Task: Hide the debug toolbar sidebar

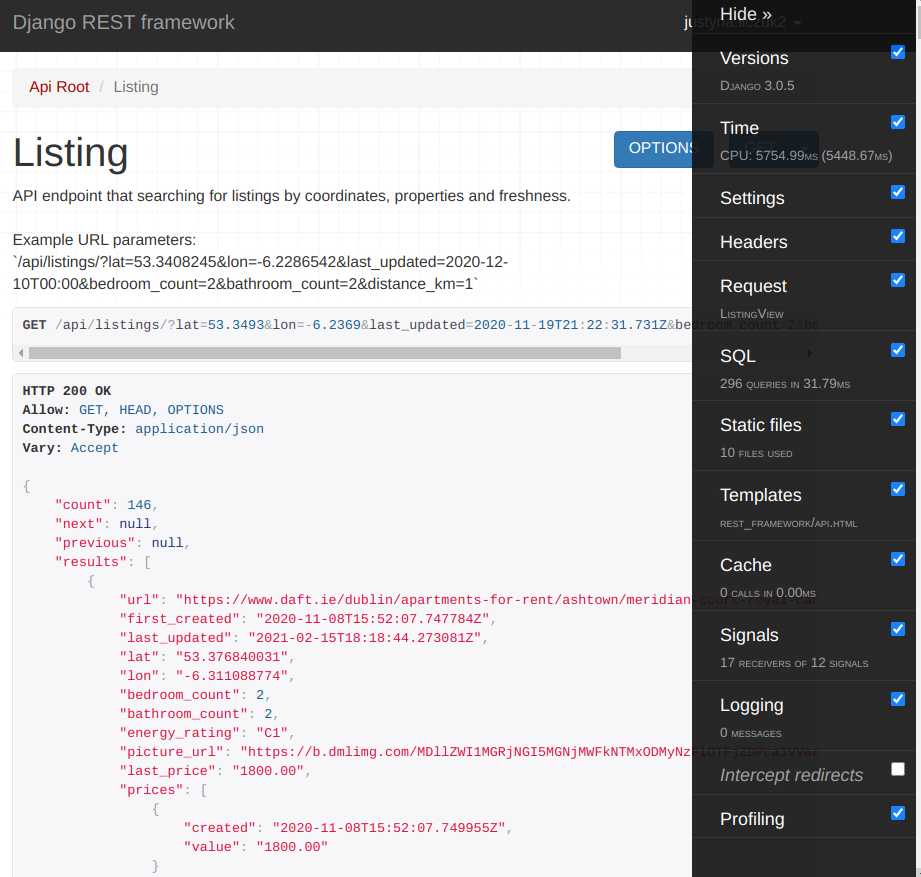Action: click(x=746, y=14)
